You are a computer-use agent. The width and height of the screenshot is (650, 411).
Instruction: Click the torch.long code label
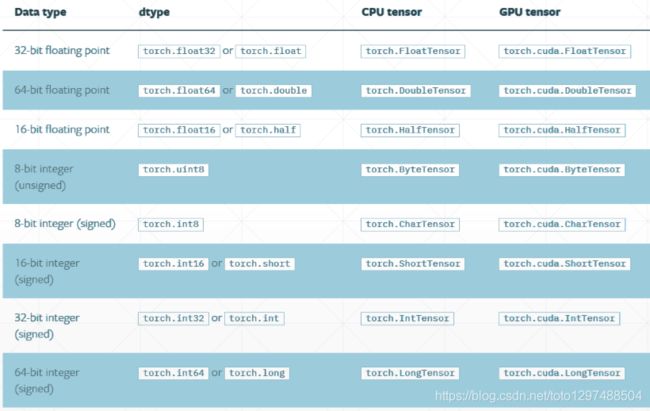coord(257,373)
